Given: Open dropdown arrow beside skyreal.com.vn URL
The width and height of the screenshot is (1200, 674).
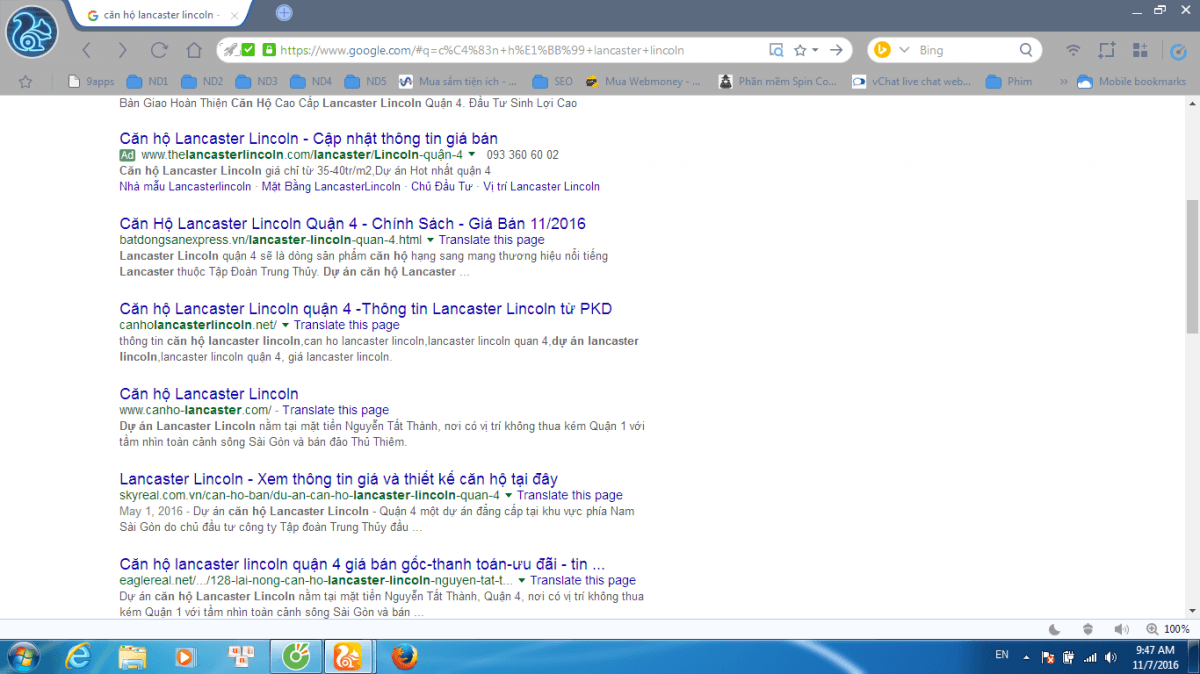Looking at the screenshot, I should 508,495.
